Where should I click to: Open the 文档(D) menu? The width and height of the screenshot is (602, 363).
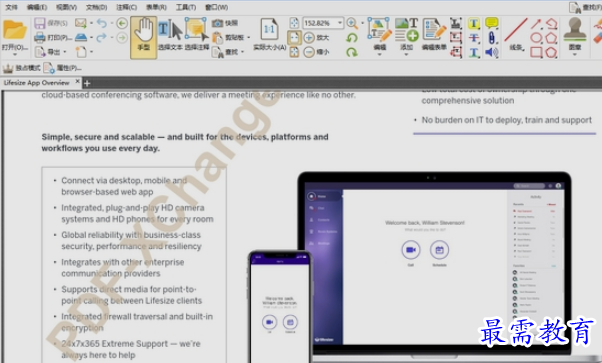(96, 7)
